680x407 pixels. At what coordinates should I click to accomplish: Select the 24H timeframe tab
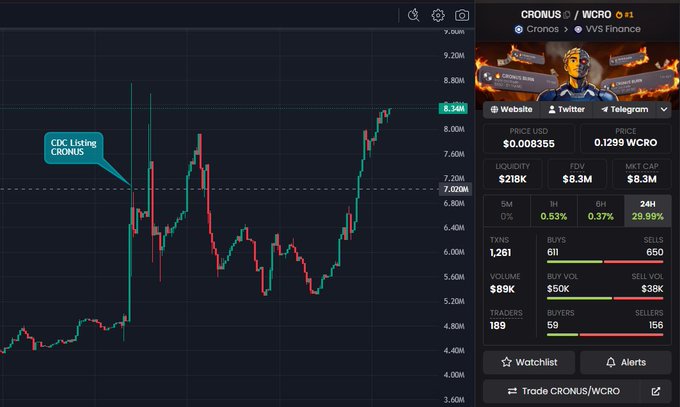pyautogui.click(x=647, y=210)
